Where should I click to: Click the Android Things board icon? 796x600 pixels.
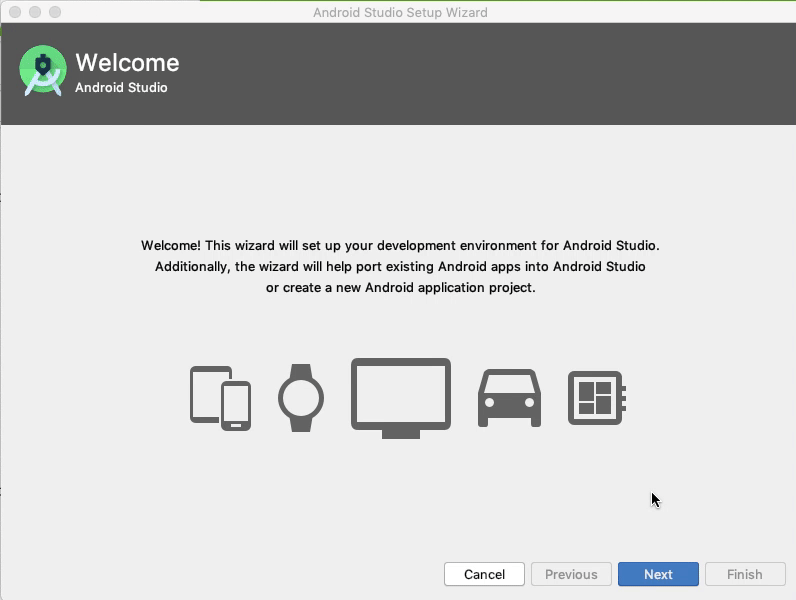pyautogui.click(x=597, y=398)
